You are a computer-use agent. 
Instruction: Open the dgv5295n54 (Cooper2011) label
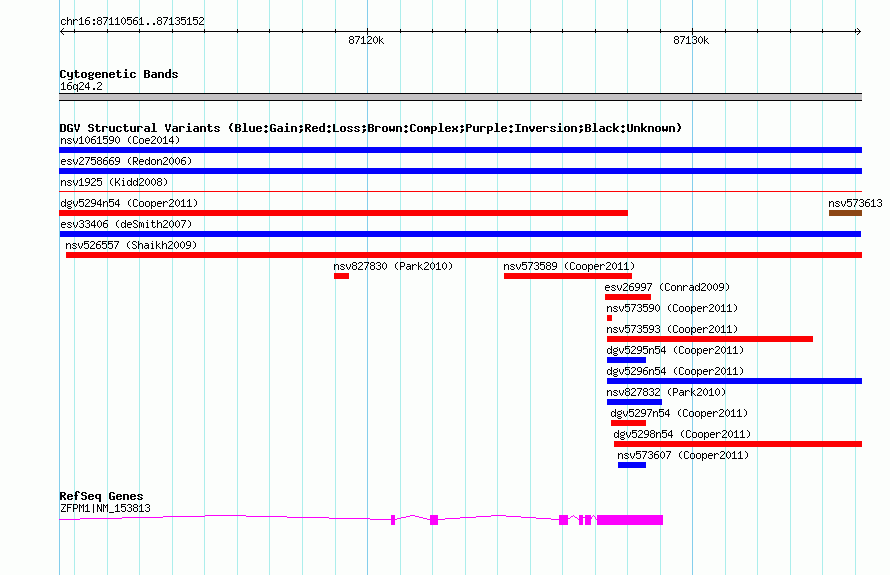[675, 350]
